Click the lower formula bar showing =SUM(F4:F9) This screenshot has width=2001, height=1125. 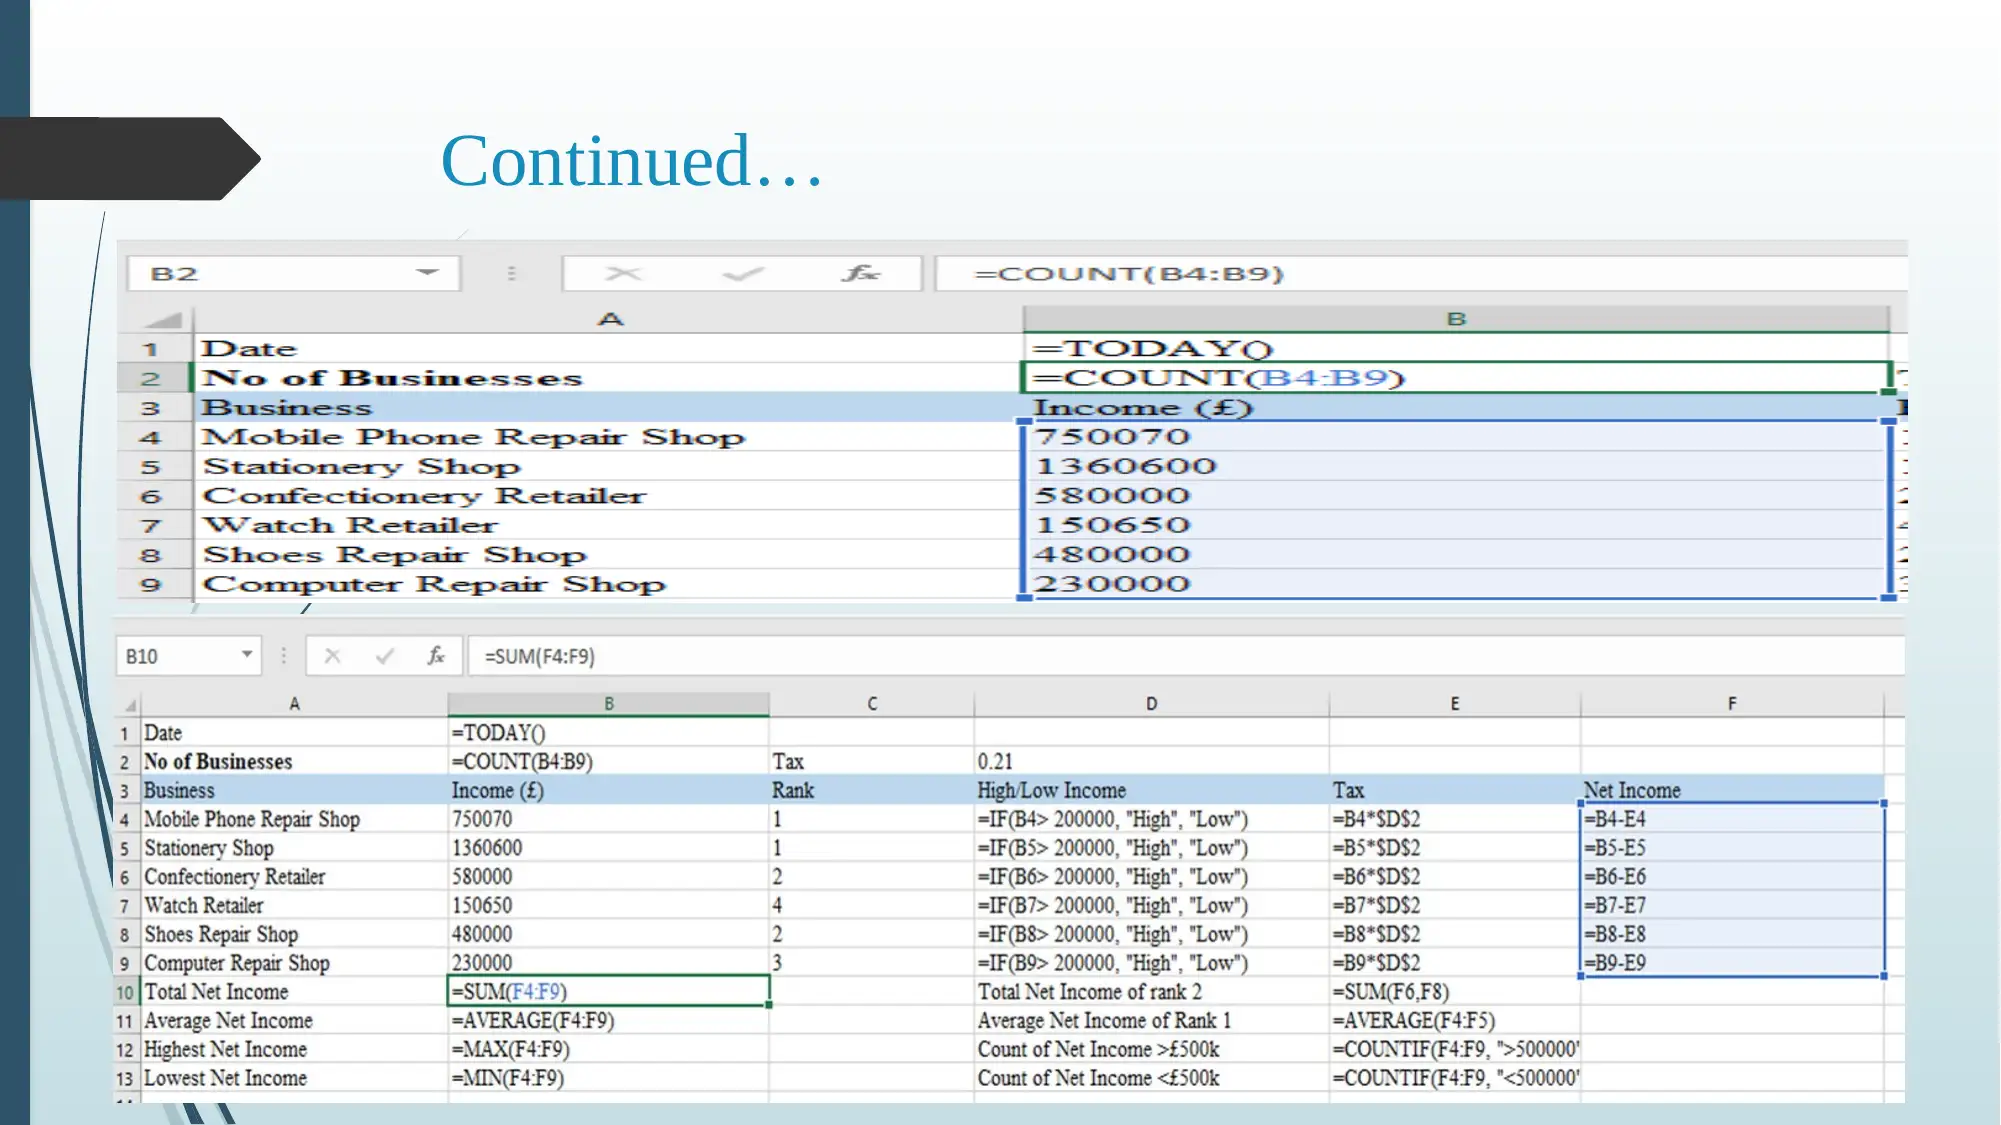[x=1185, y=656]
